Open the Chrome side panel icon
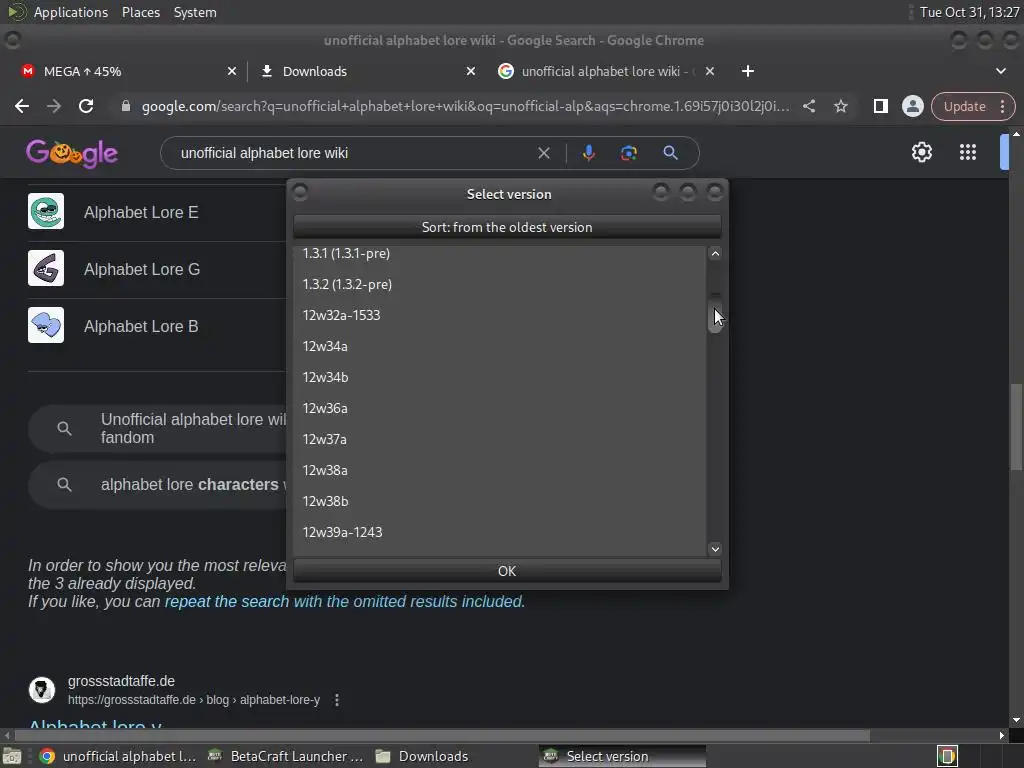The width and height of the screenshot is (1024, 768). click(x=880, y=106)
